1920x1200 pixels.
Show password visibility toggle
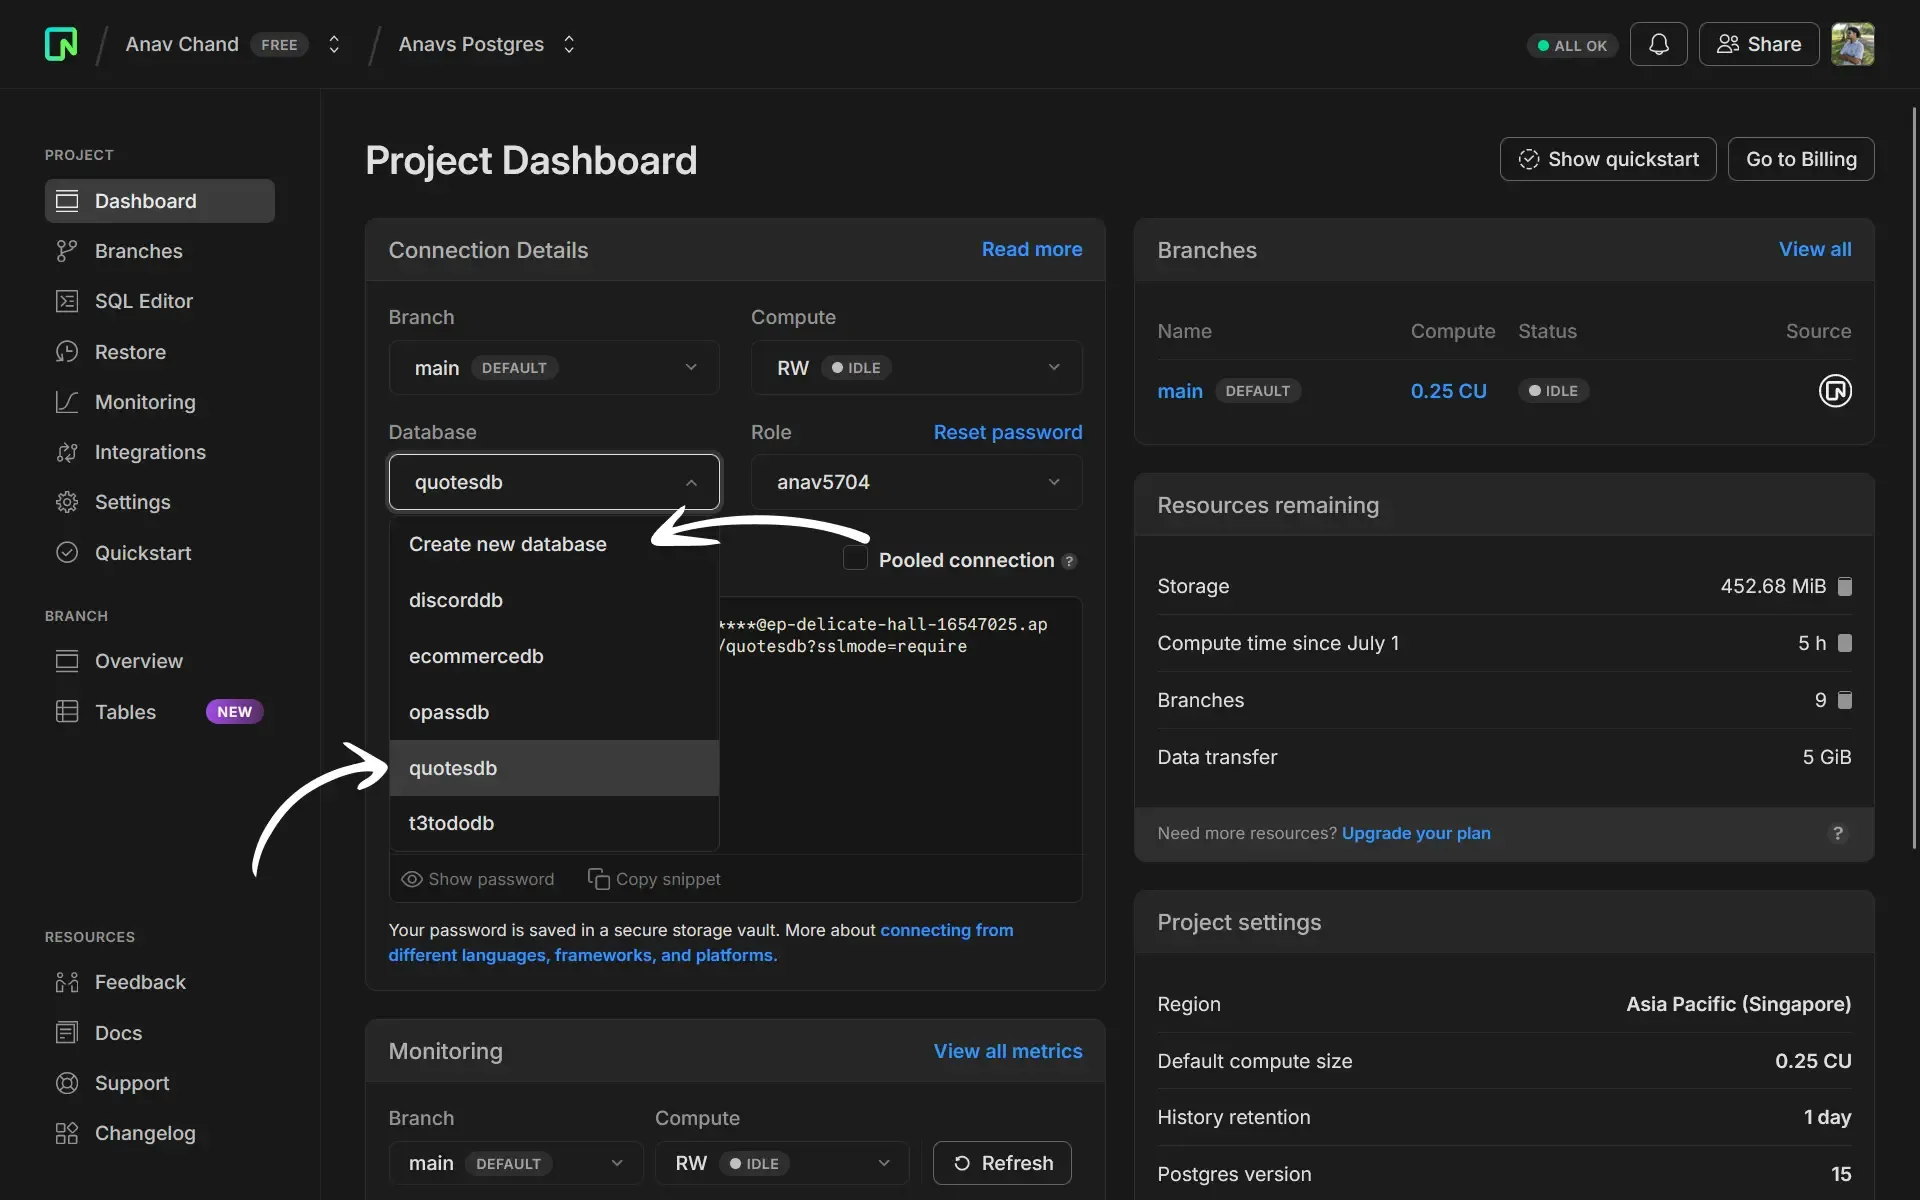(x=478, y=878)
